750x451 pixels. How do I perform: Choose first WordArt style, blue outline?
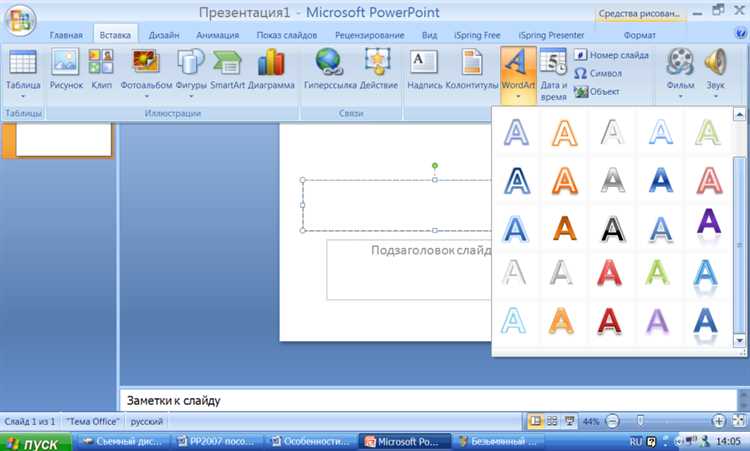[x=517, y=132]
